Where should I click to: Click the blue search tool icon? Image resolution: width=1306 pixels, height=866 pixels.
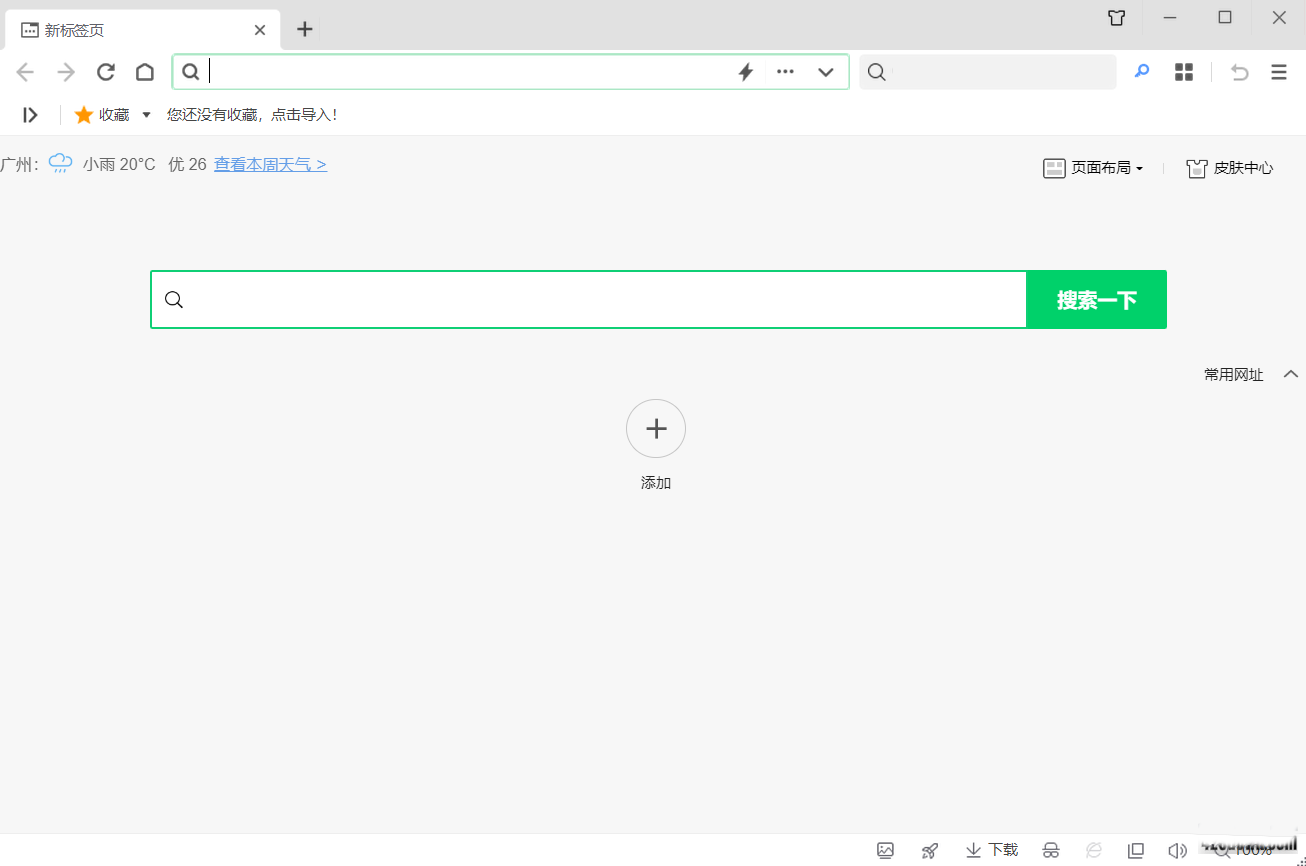coord(1142,72)
